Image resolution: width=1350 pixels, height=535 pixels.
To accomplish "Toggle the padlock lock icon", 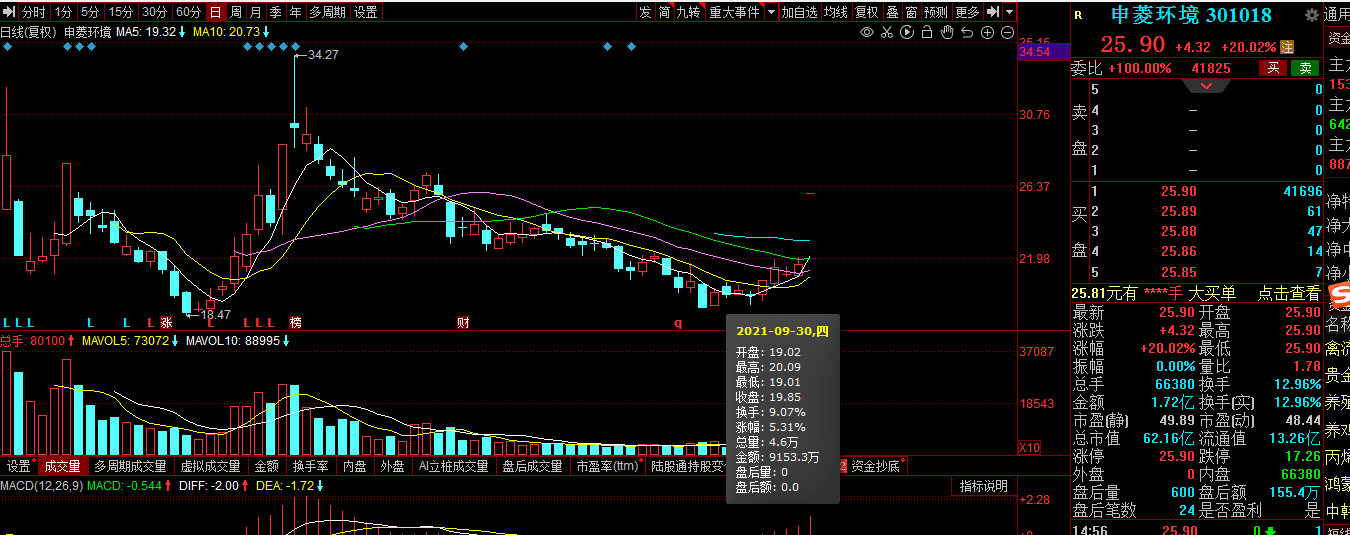I will click(x=926, y=32).
